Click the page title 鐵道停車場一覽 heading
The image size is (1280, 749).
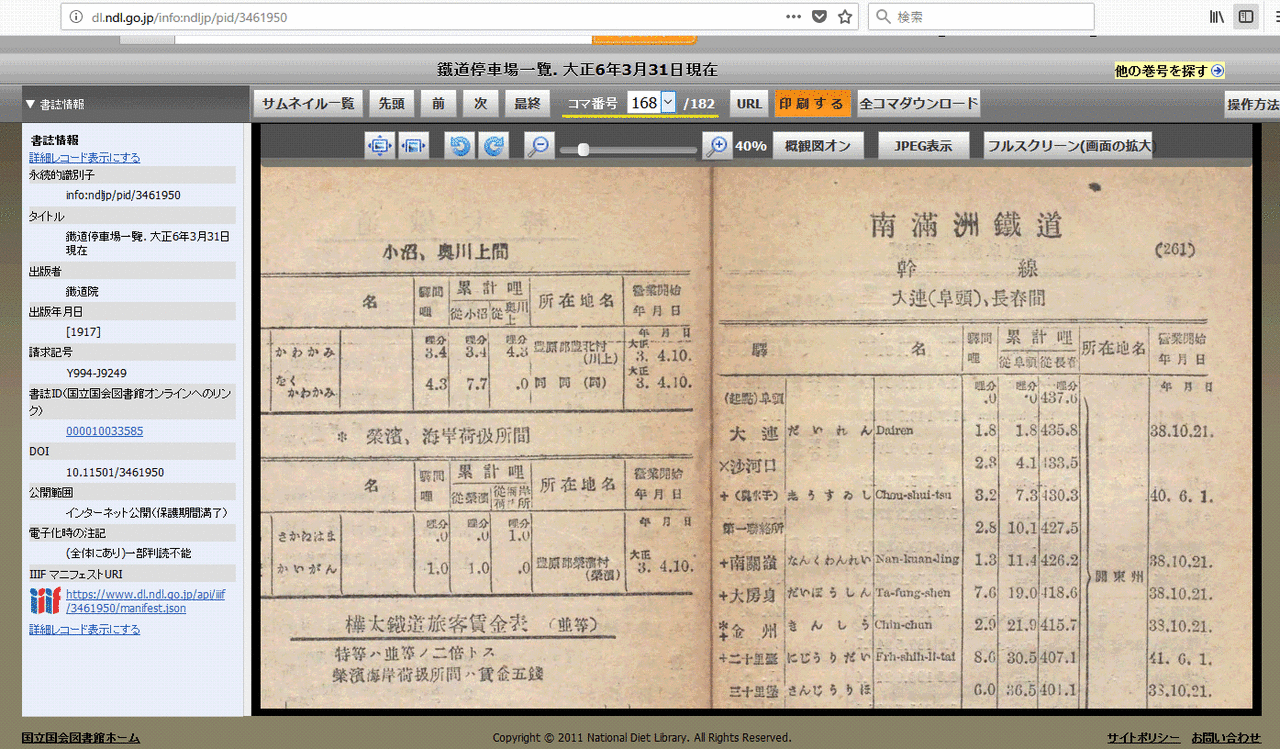click(577, 70)
